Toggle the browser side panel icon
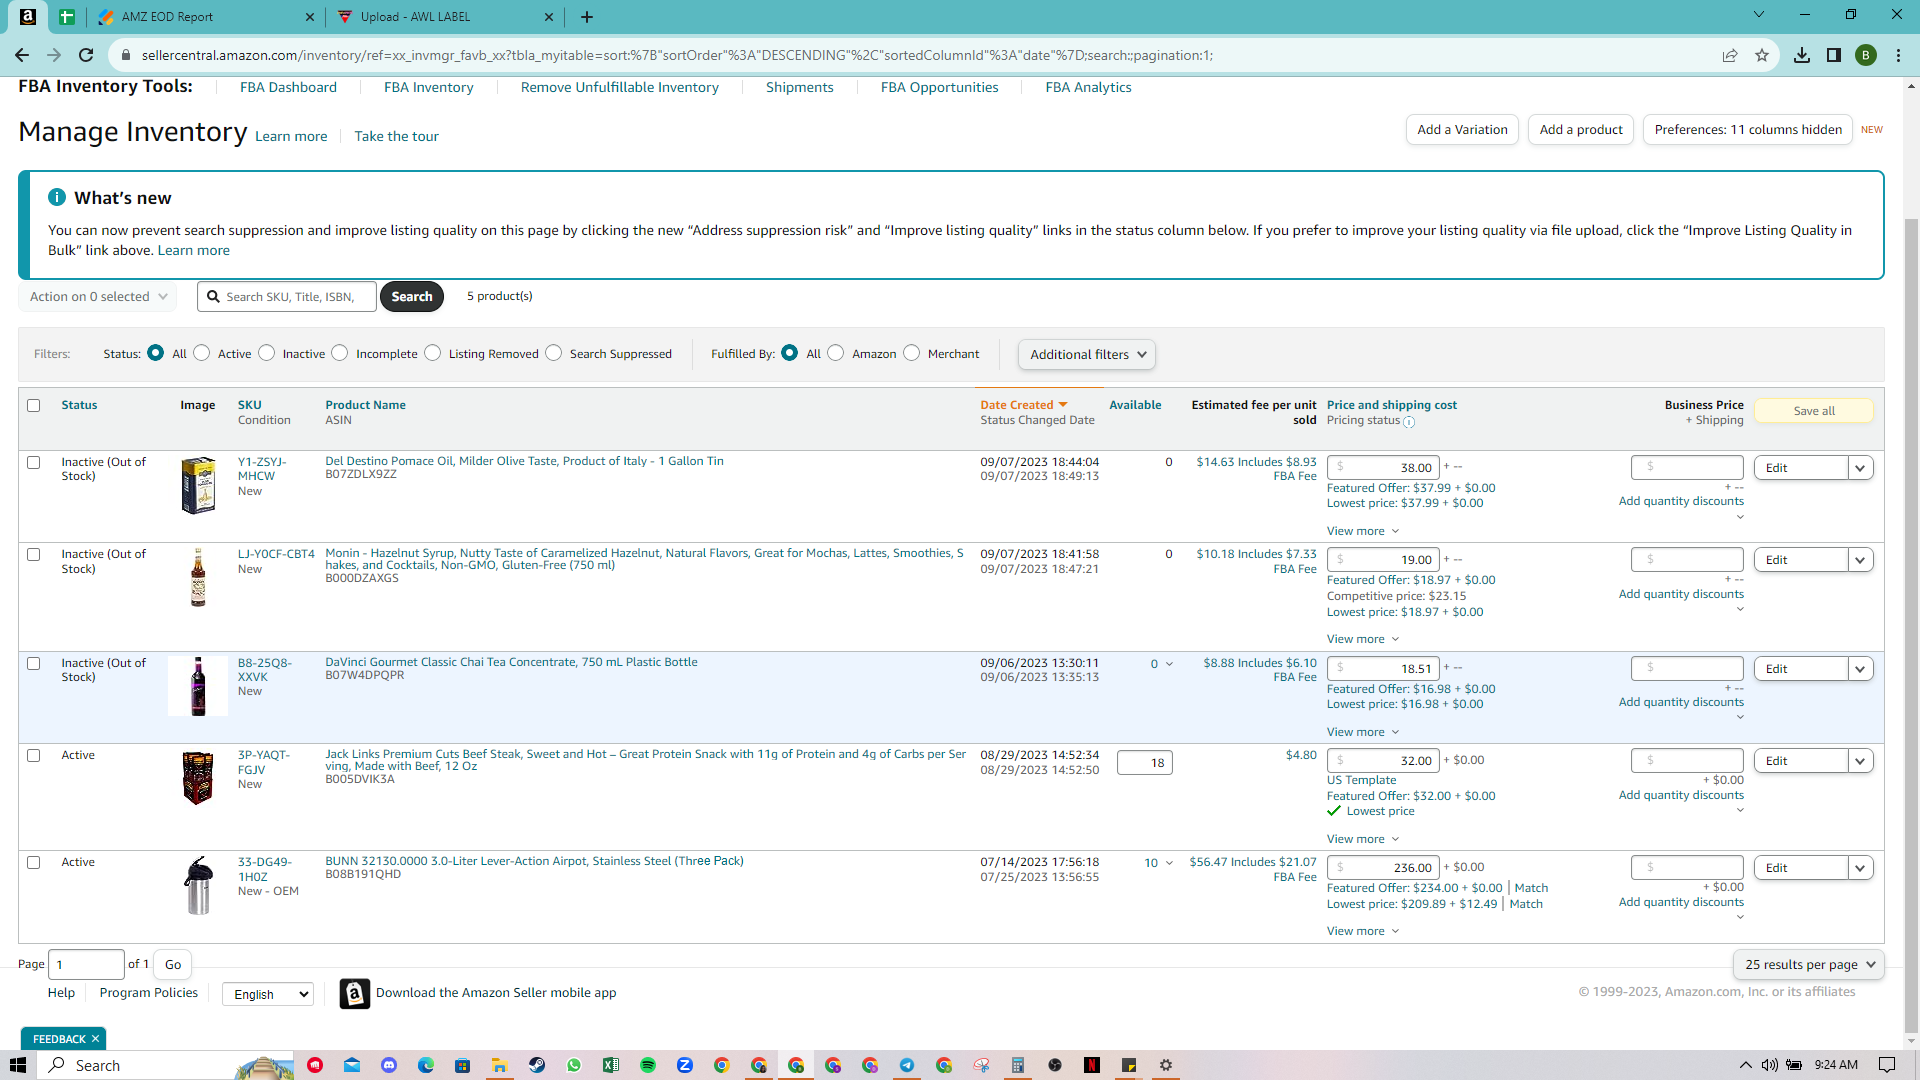Image resolution: width=1920 pixels, height=1080 pixels. pyautogui.click(x=1834, y=55)
